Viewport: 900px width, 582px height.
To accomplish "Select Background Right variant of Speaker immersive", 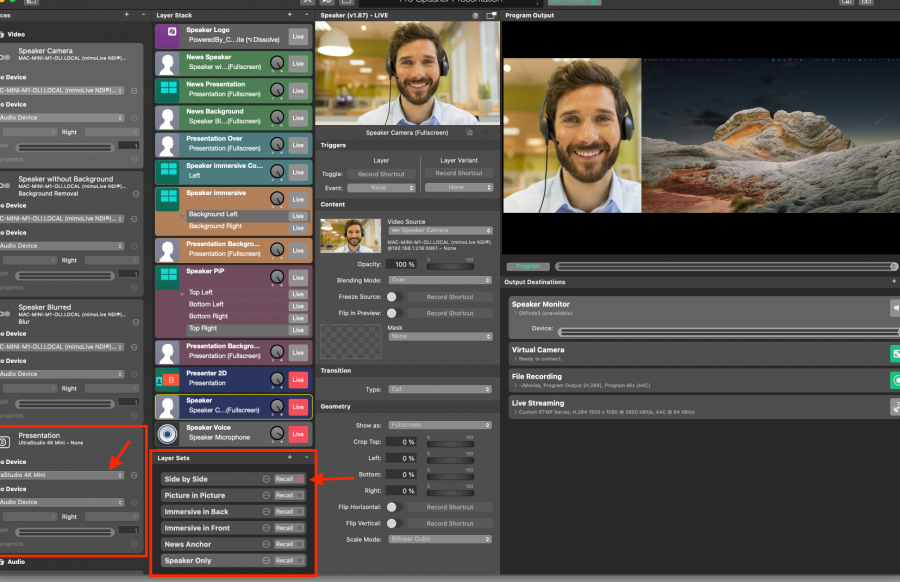I will [x=215, y=226].
